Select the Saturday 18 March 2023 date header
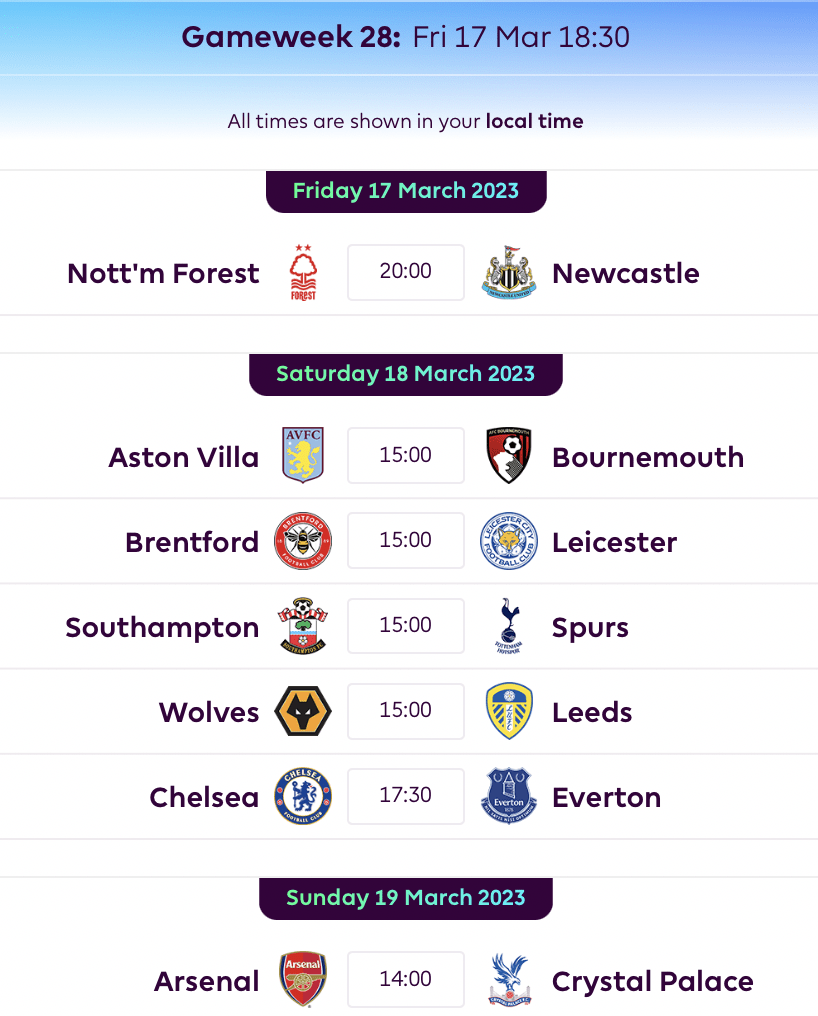Viewport: 818px width, 1016px height. click(406, 374)
